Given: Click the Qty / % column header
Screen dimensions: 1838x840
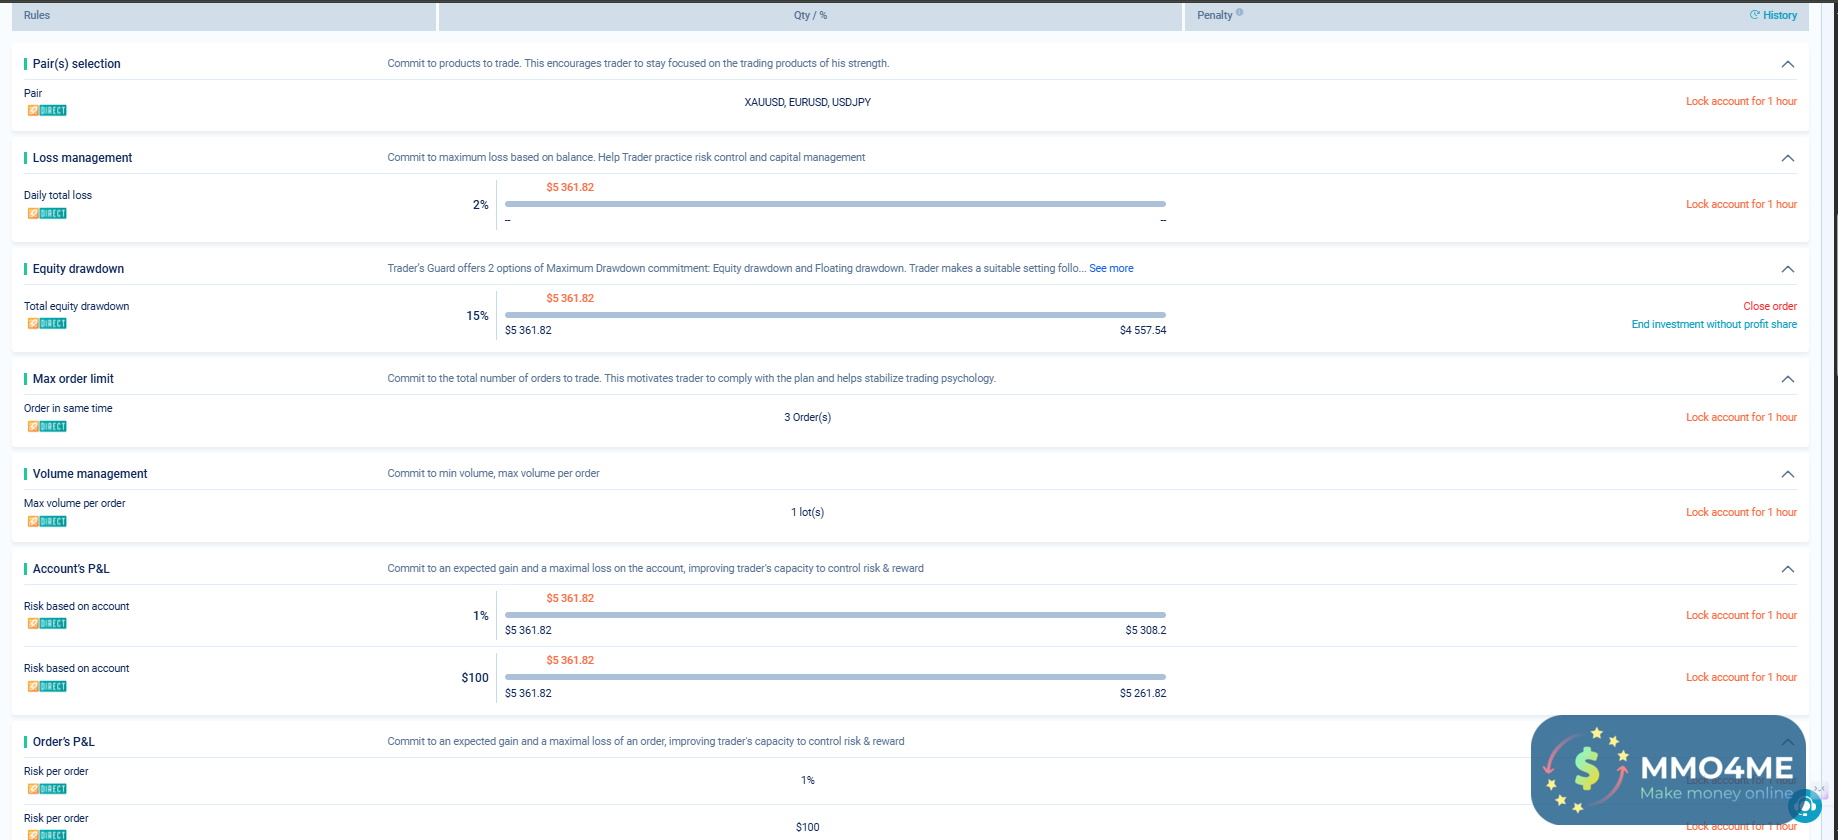Looking at the screenshot, I should coord(810,16).
